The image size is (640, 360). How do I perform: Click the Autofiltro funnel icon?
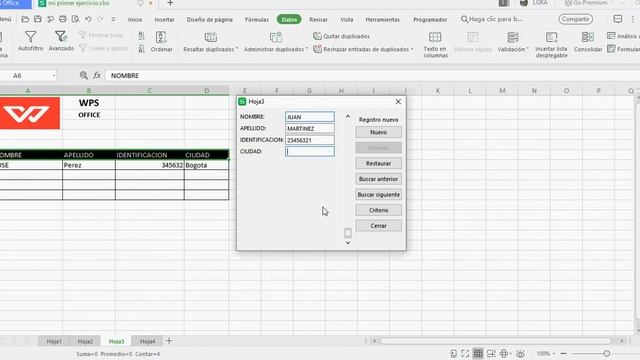click(x=30, y=37)
